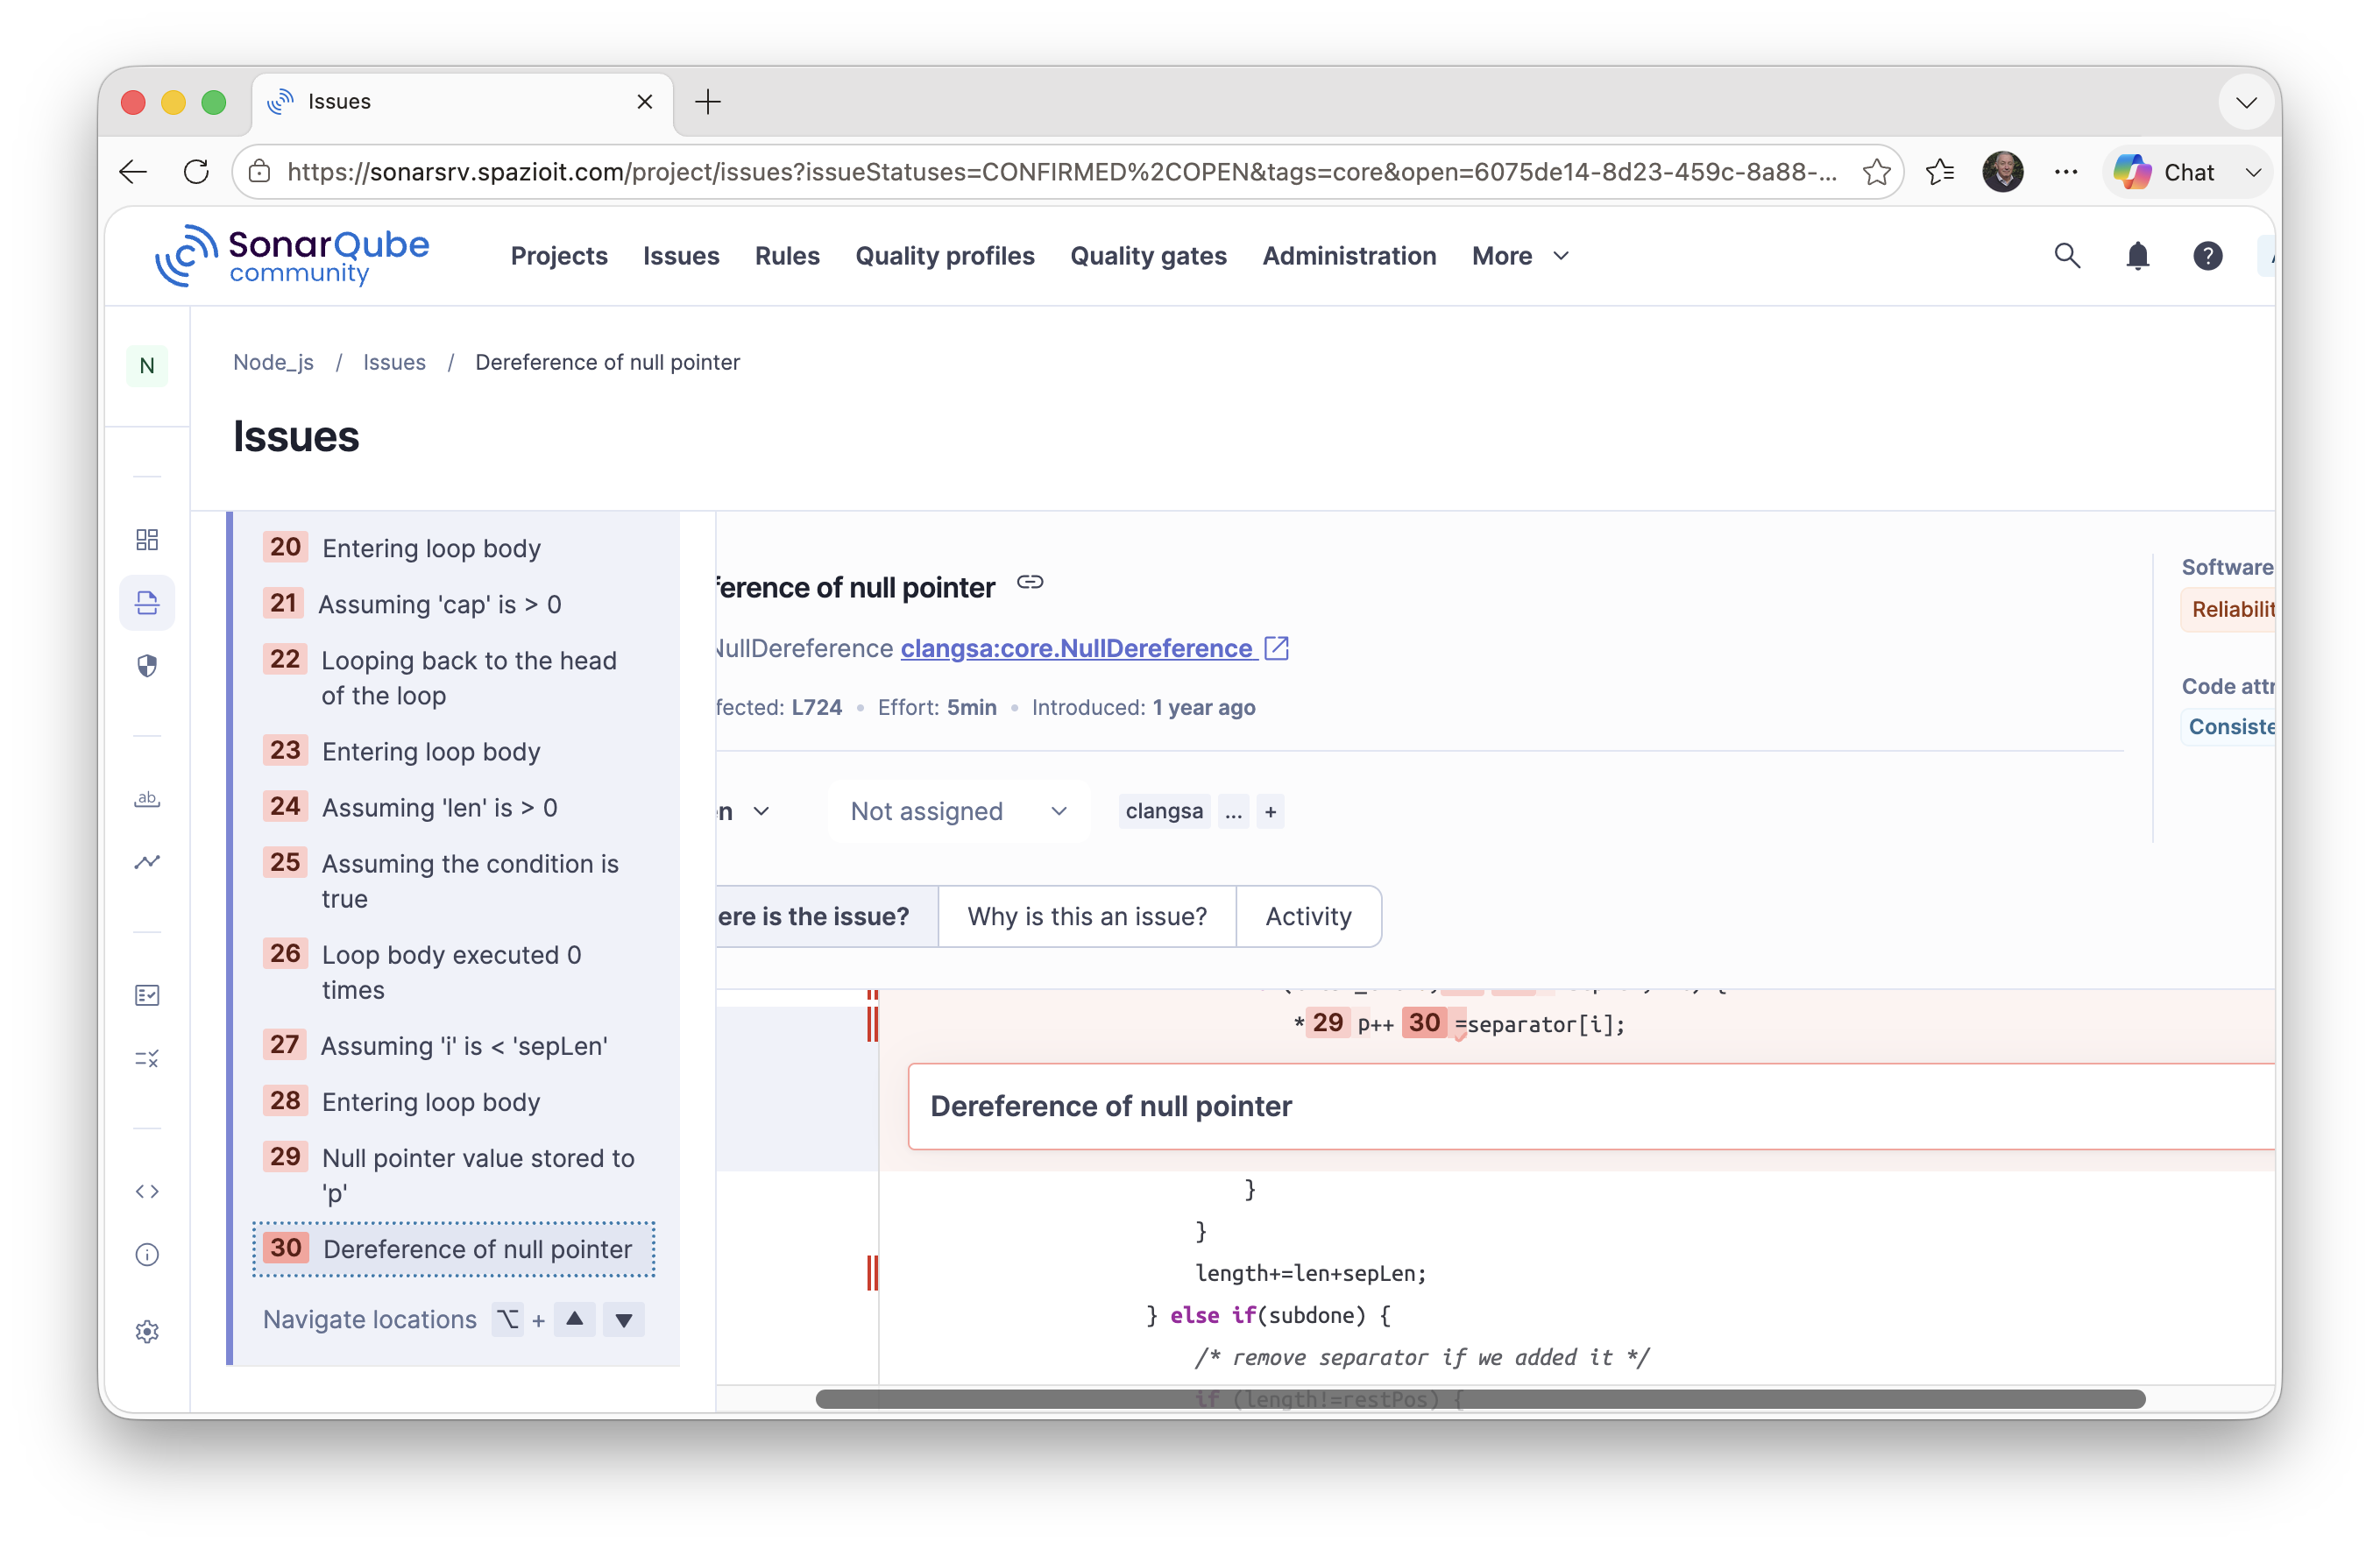The width and height of the screenshot is (2380, 1549).
Task: Open the sidebar issues icon
Action: click(147, 603)
